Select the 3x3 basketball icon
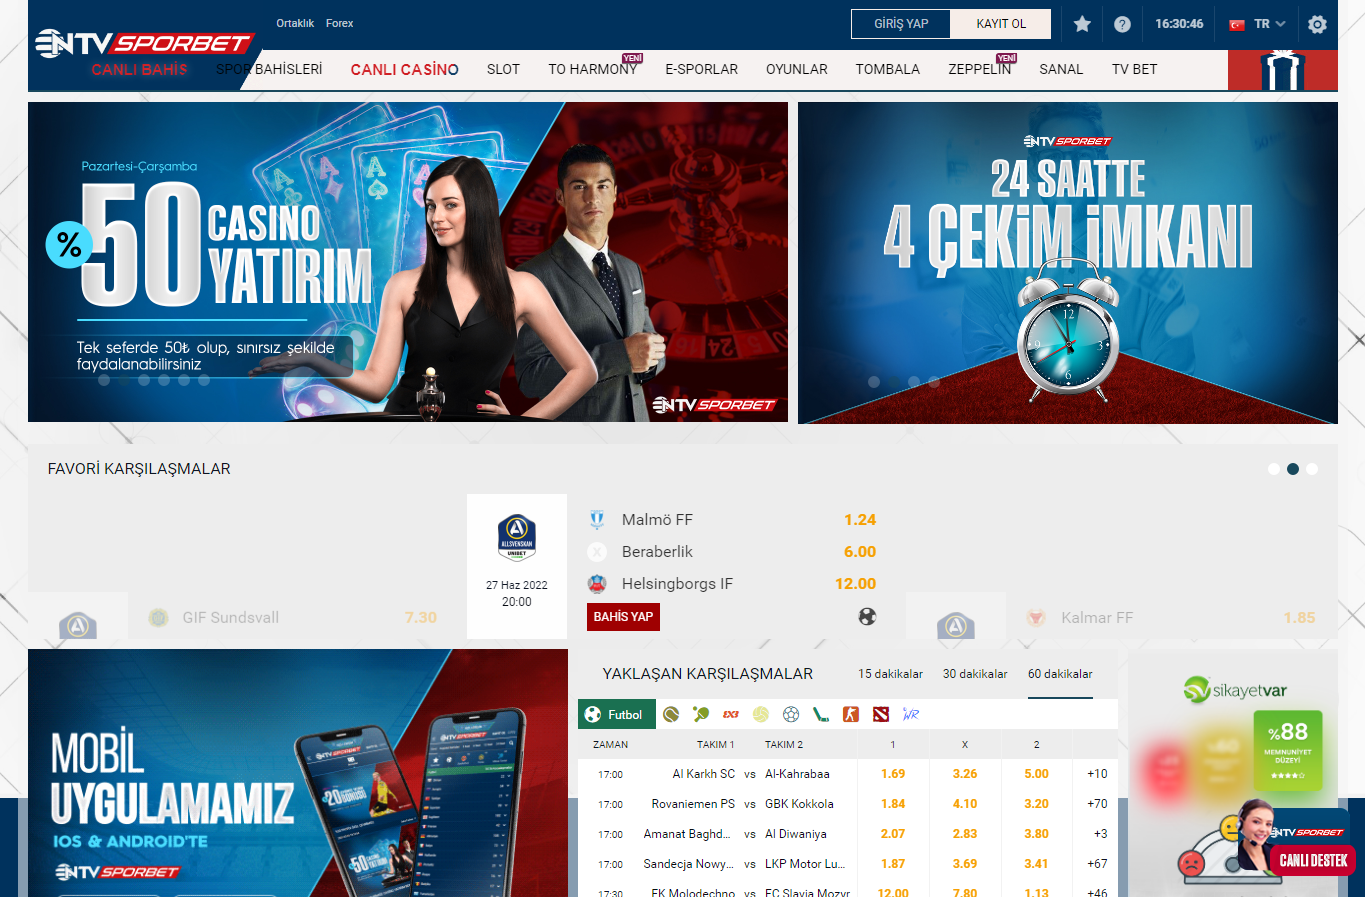Image resolution: width=1365 pixels, height=897 pixels. point(731,714)
